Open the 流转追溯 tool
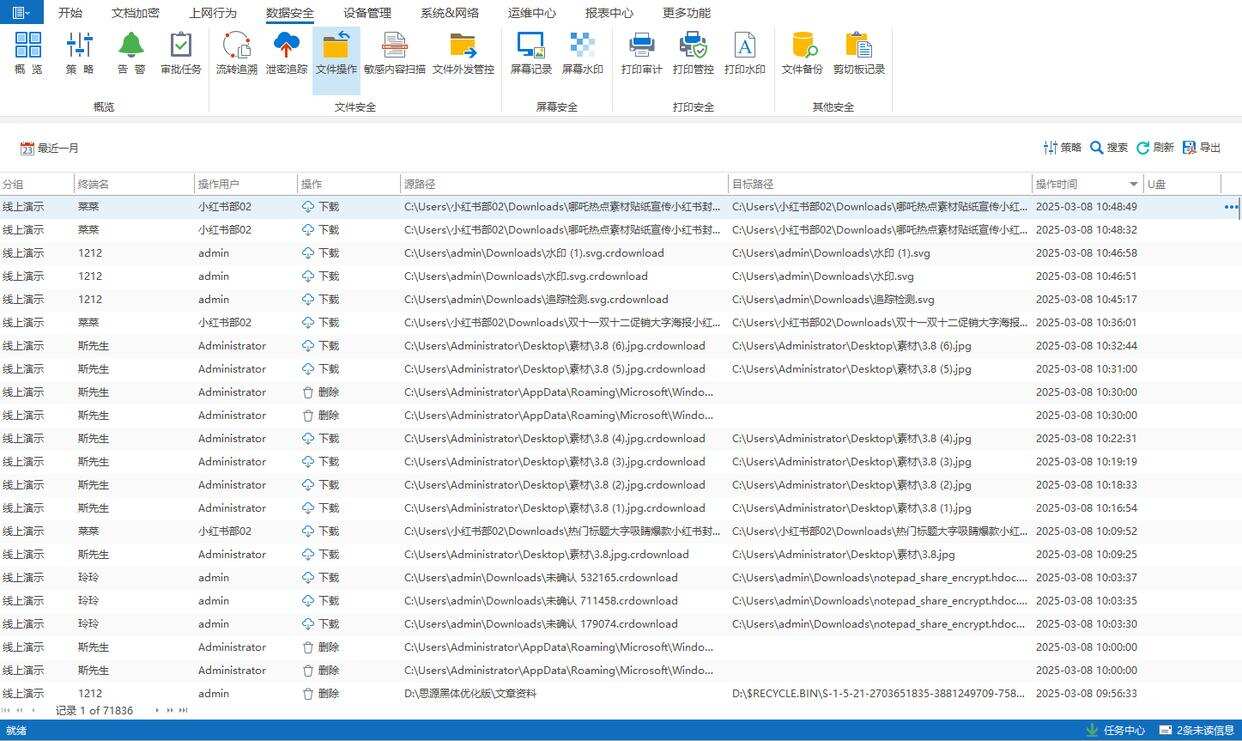 236,53
